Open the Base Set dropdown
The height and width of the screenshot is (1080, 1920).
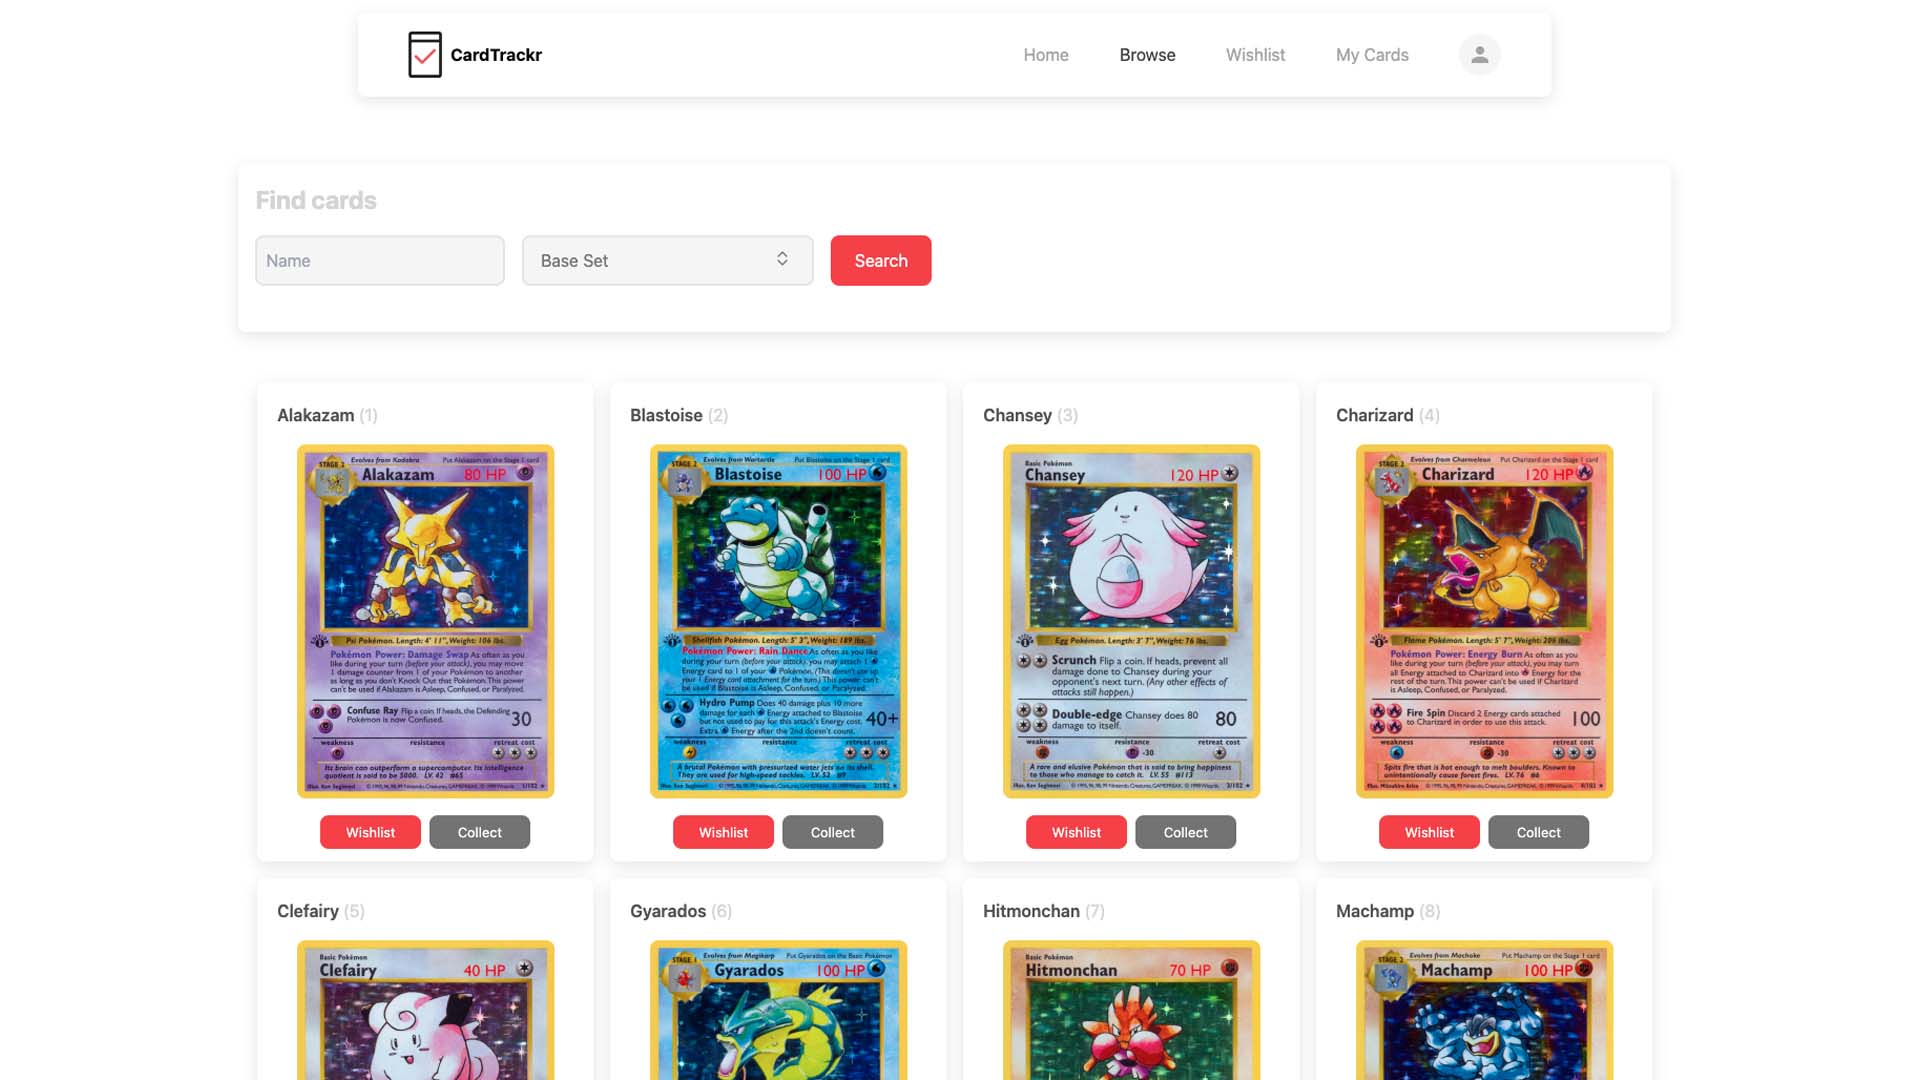[667, 260]
